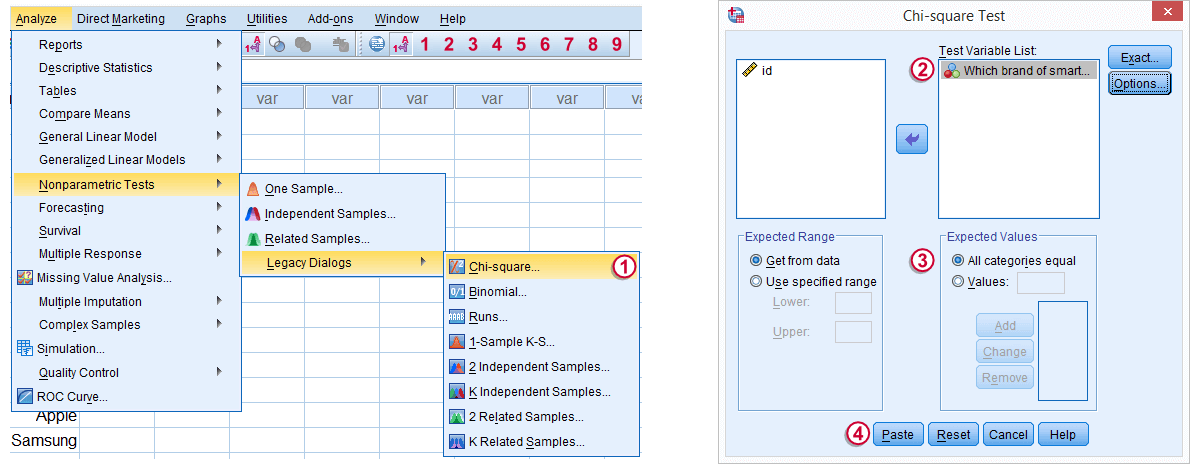Image resolution: width=1200 pixels, height=464 pixels.
Task: Click the first Value Labels toolbar icon
Action: click(253, 44)
